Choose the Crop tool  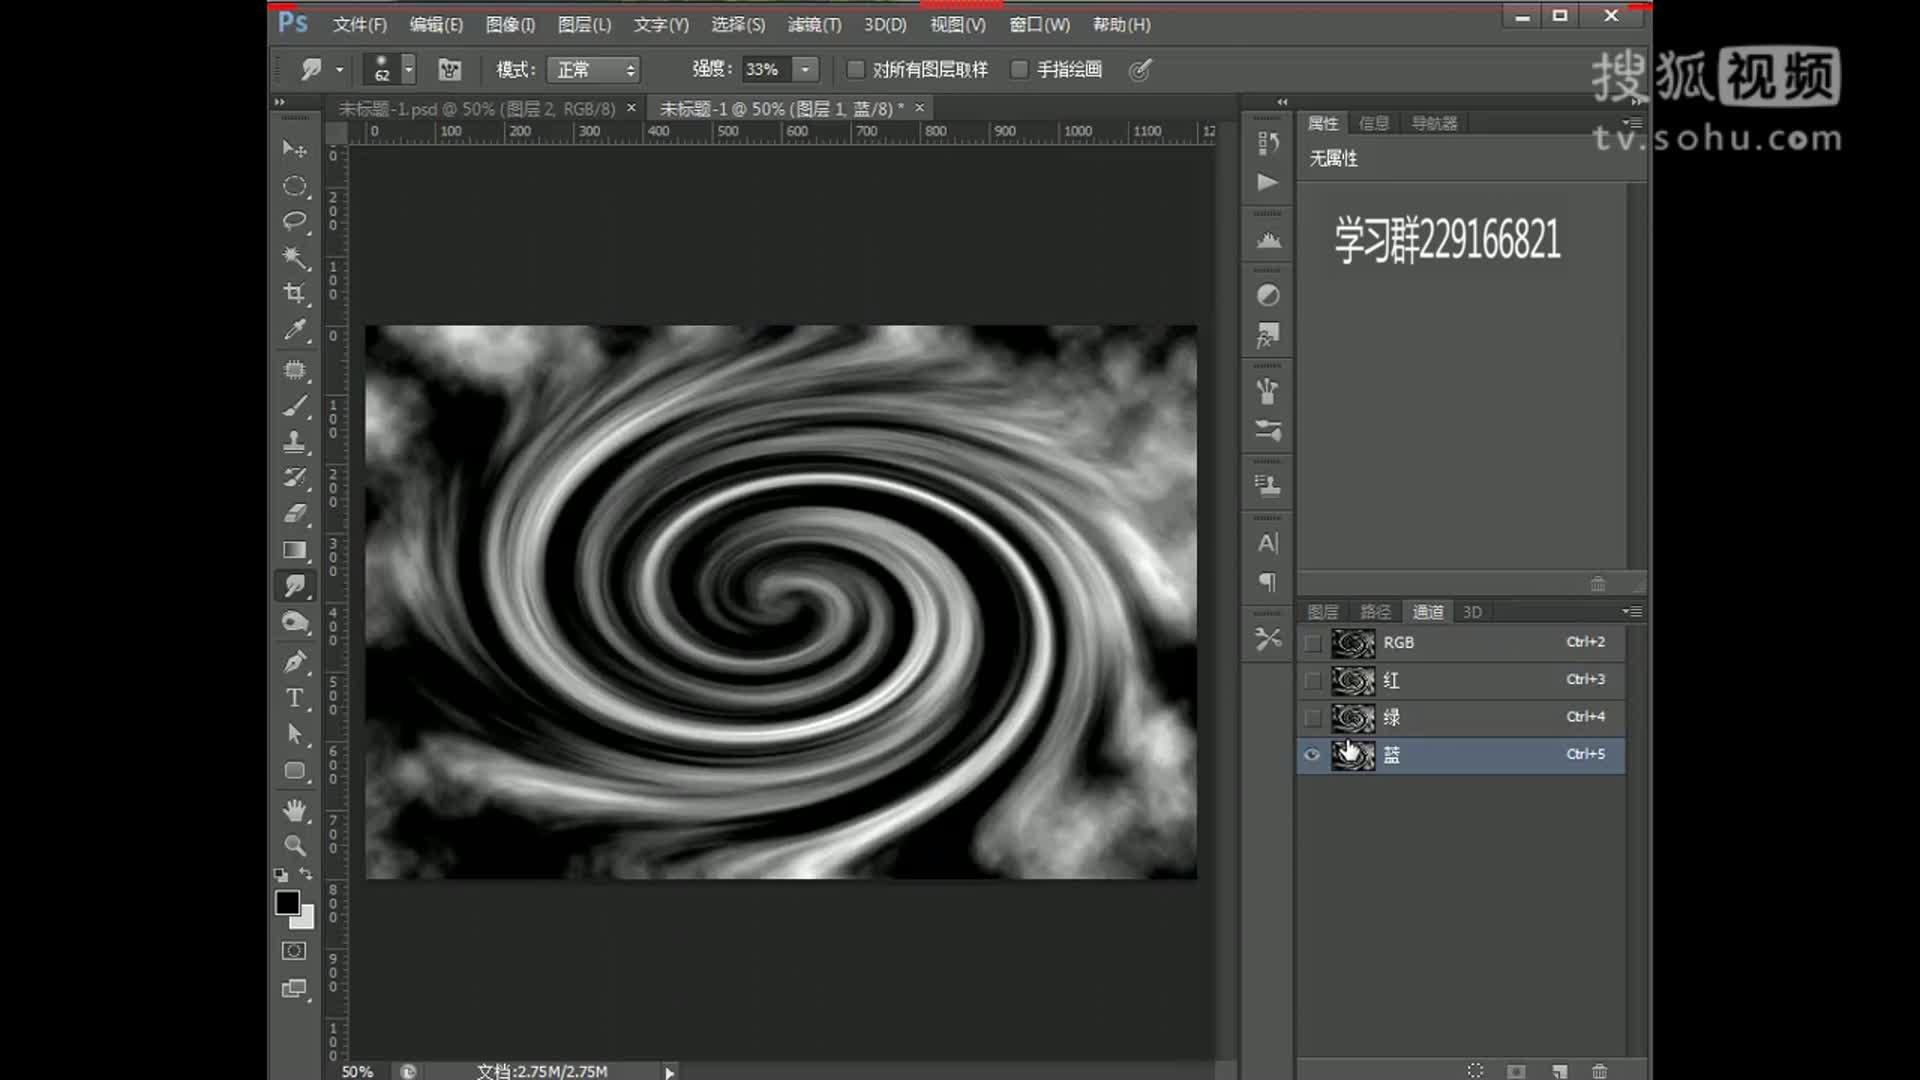coord(295,294)
